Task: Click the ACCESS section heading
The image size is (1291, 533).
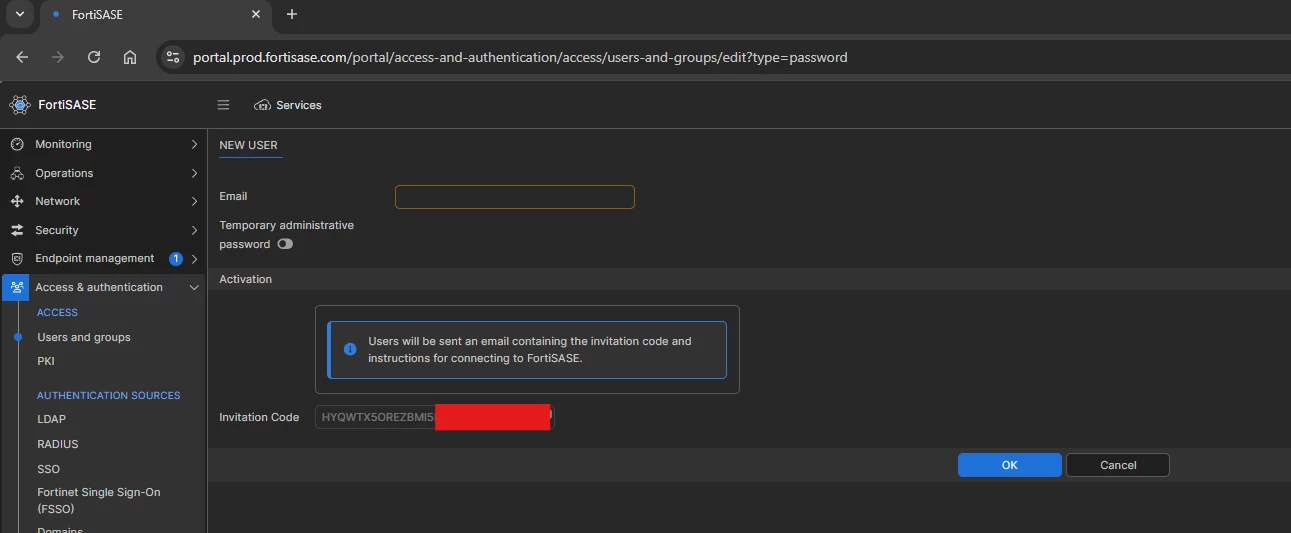Action: [57, 312]
